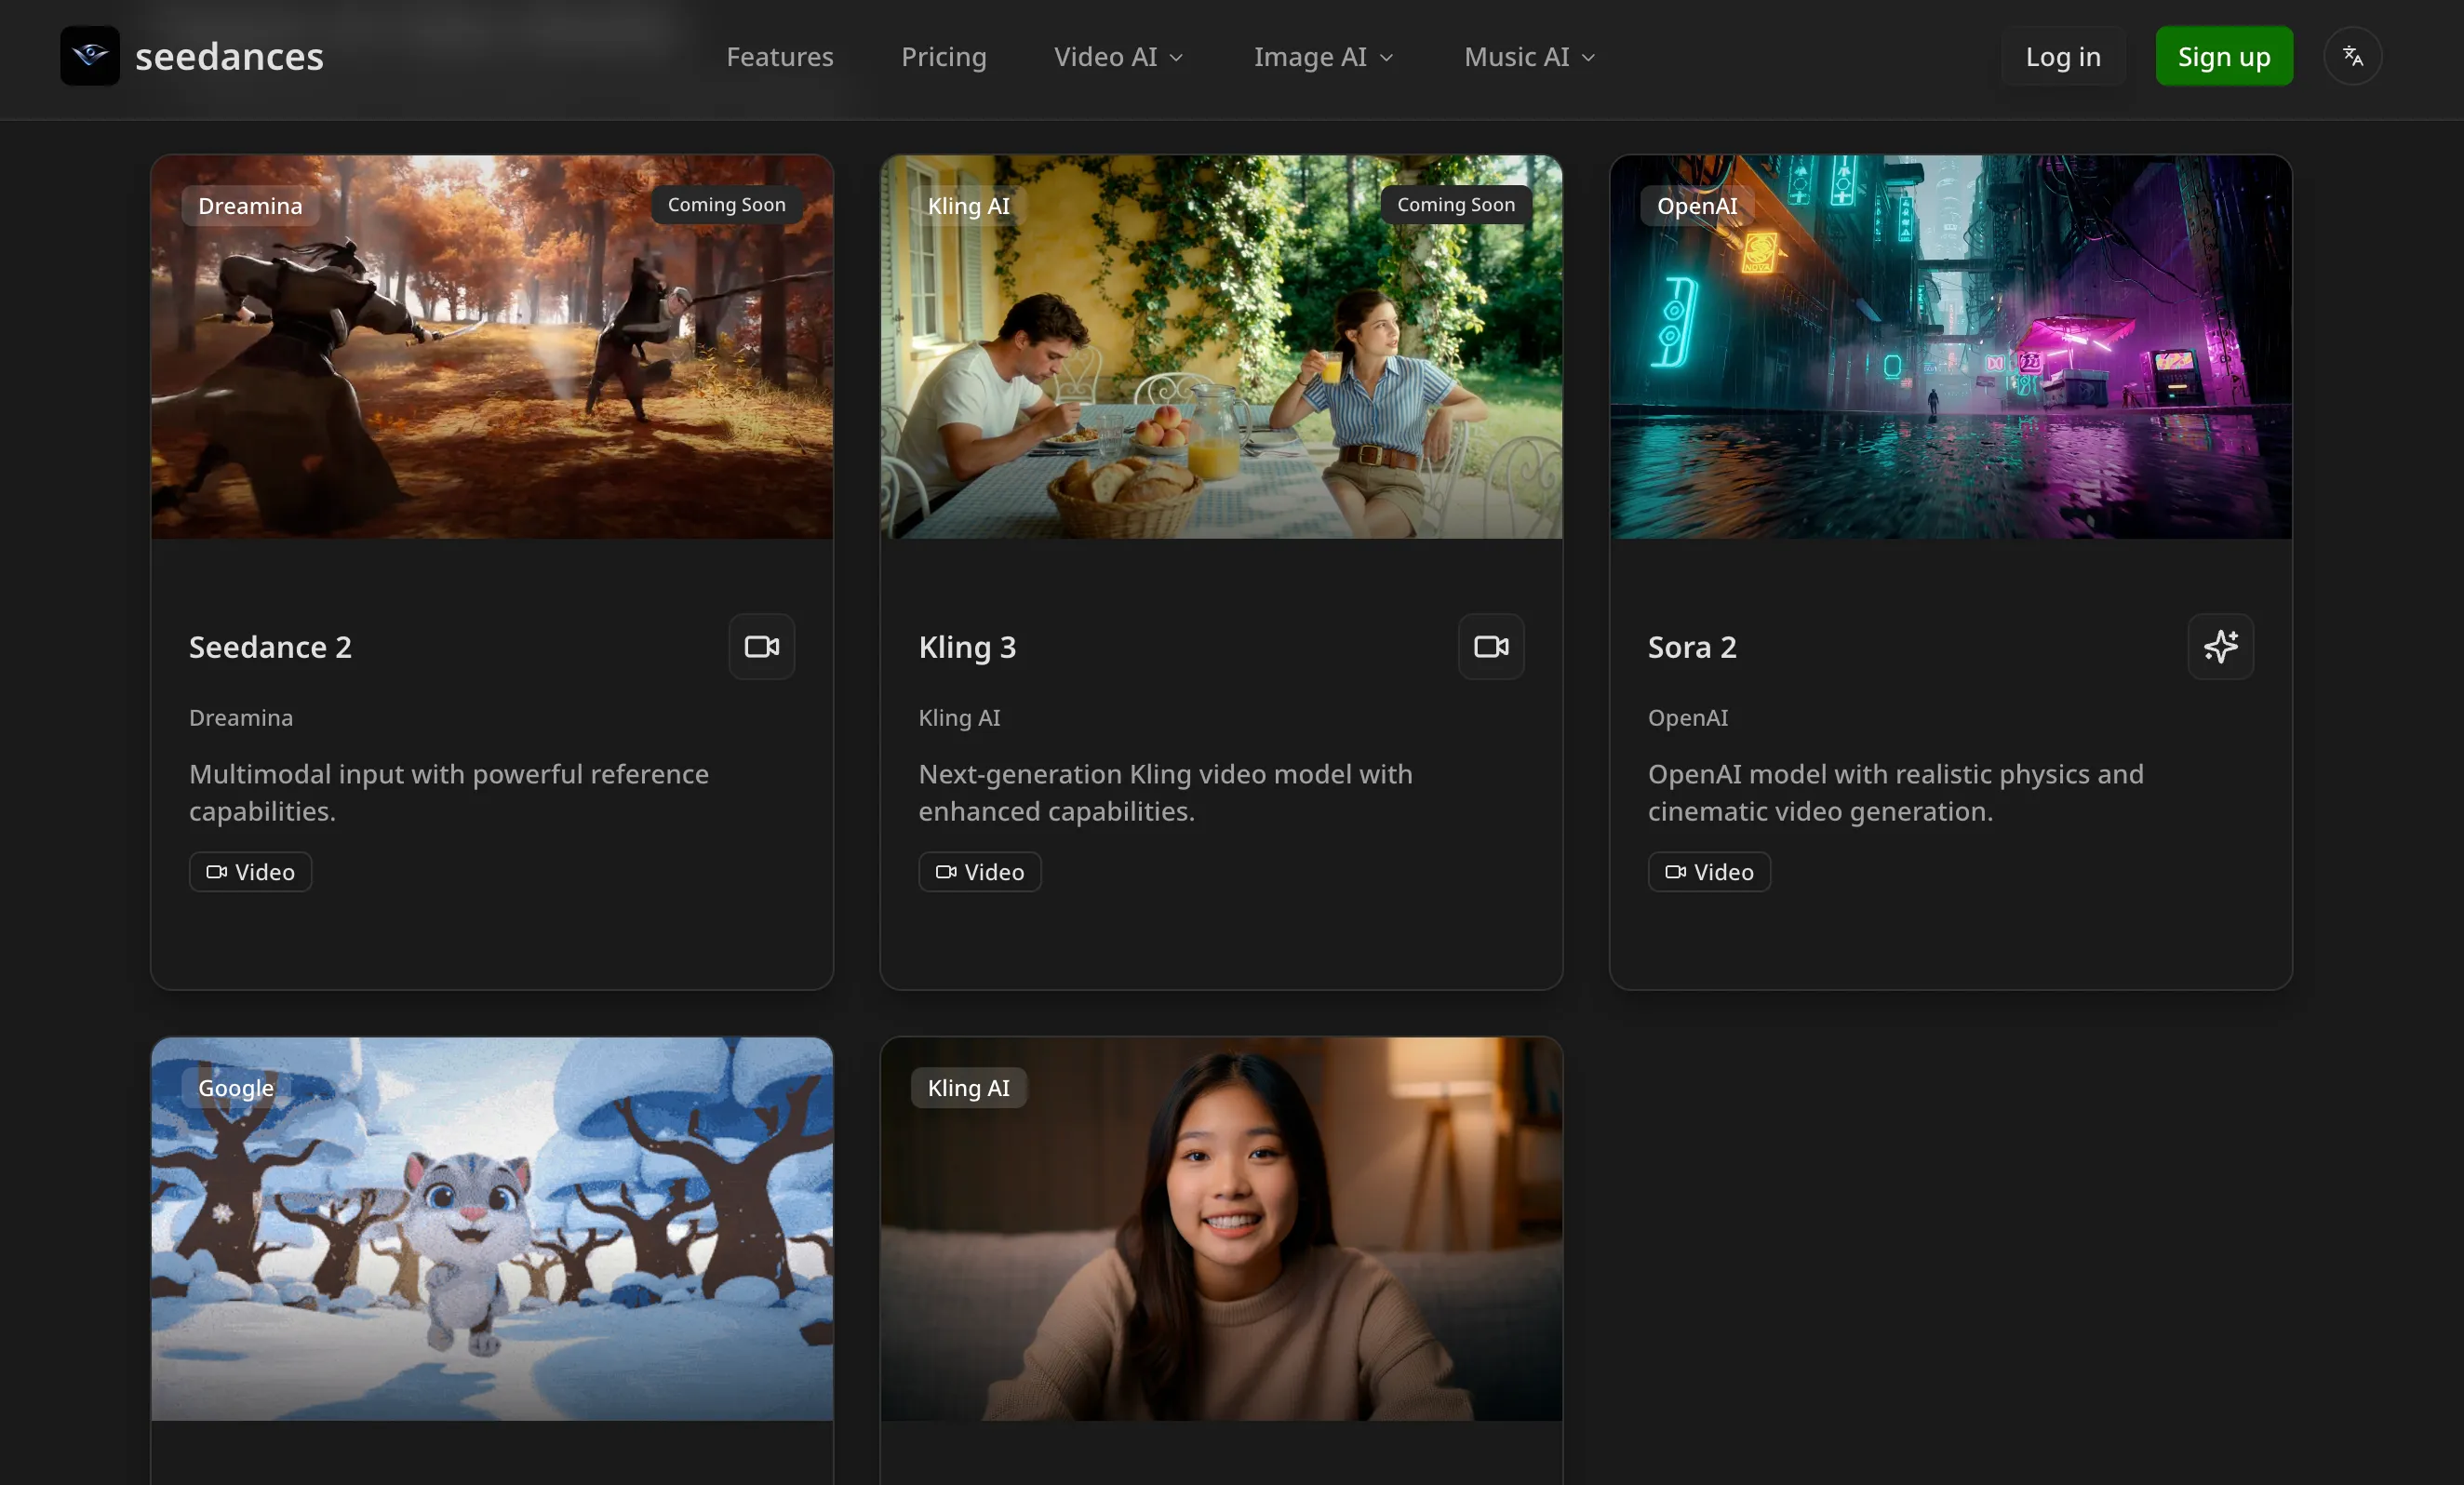Screen dimensions: 2464x1485
Task: Click the sparkle icon on Sora 2
Action: [2220, 647]
